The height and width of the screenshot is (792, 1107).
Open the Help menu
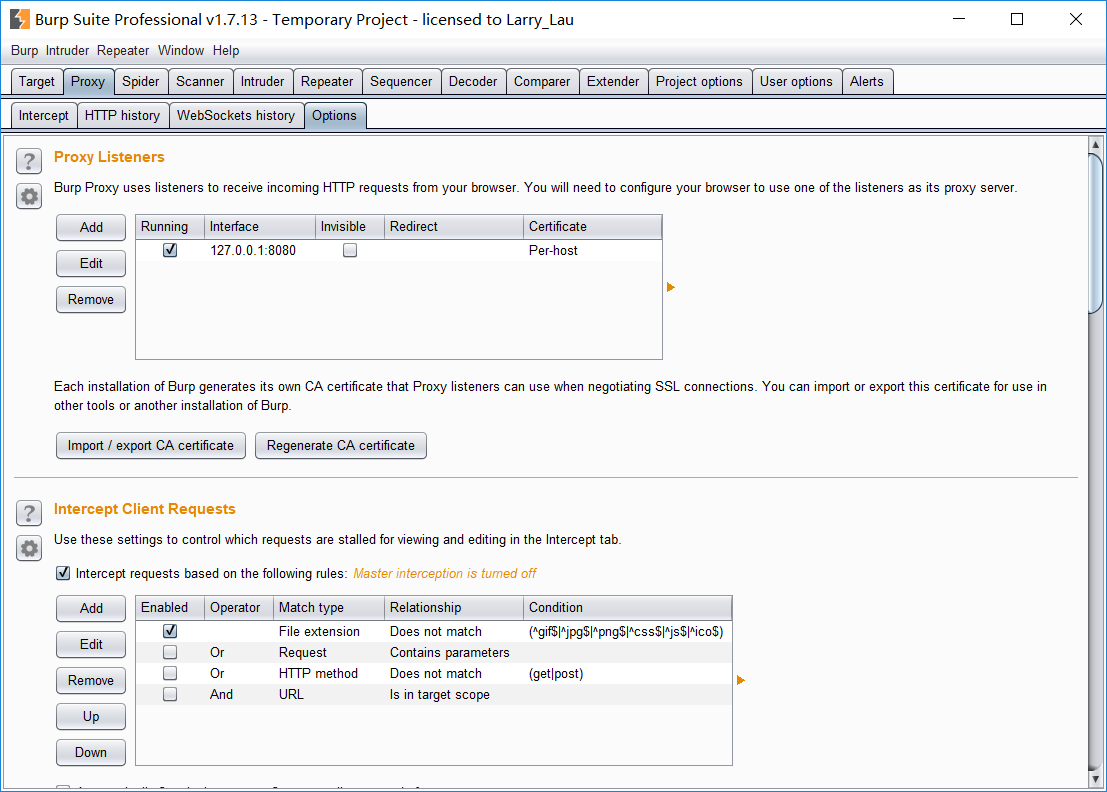(x=226, y=51)
